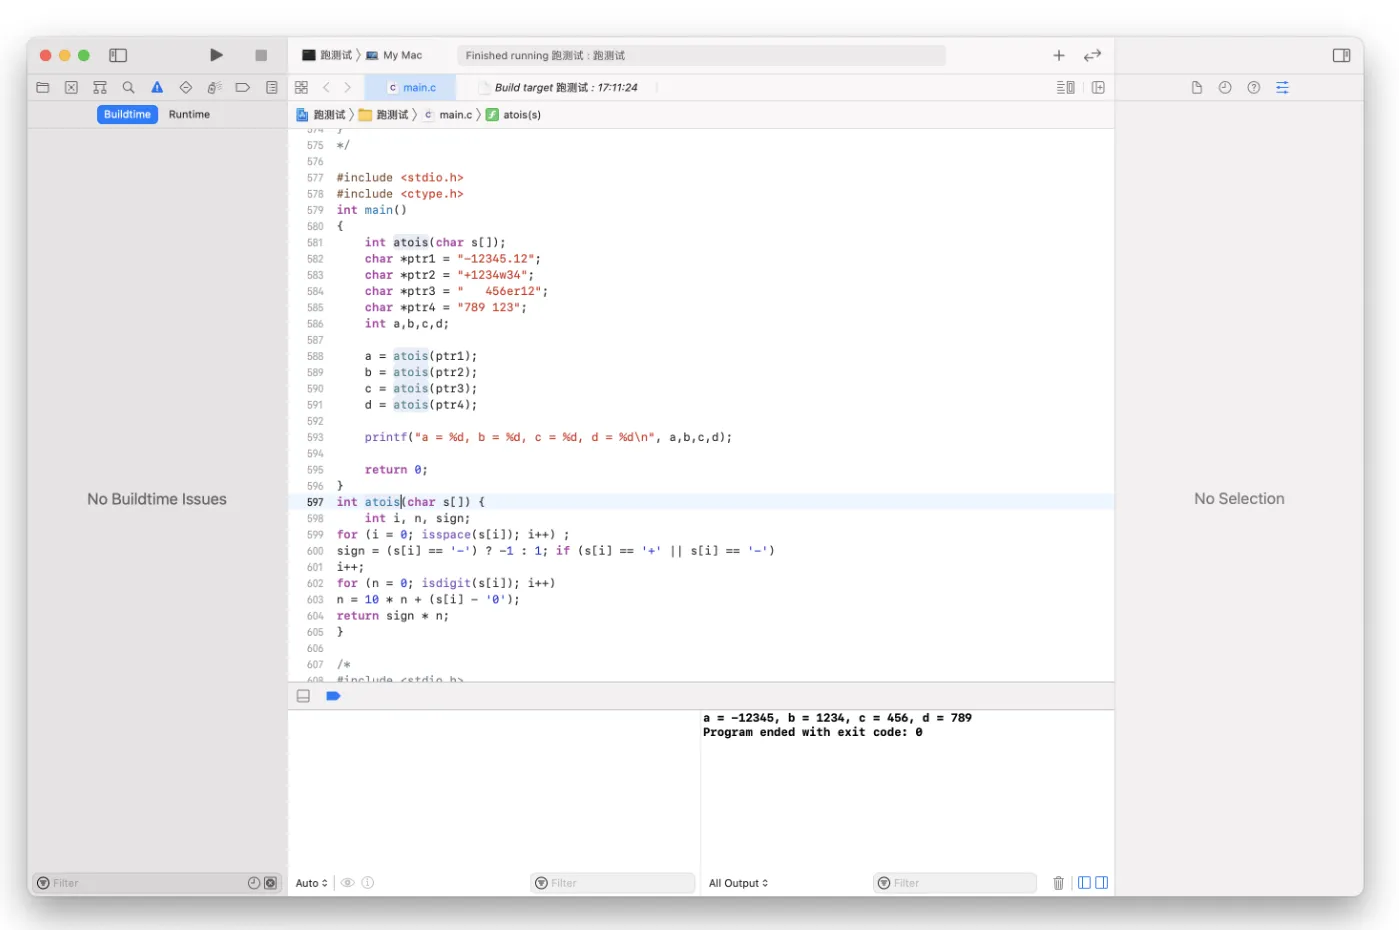Select the main.c editor tab
1399x930 pixels.
click(411, 87)
